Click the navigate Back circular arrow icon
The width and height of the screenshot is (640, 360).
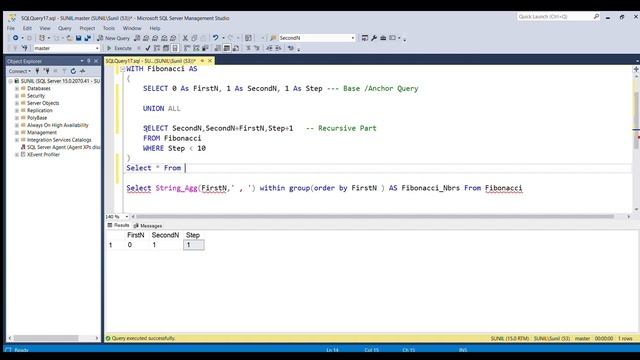[x=15, y=38]
